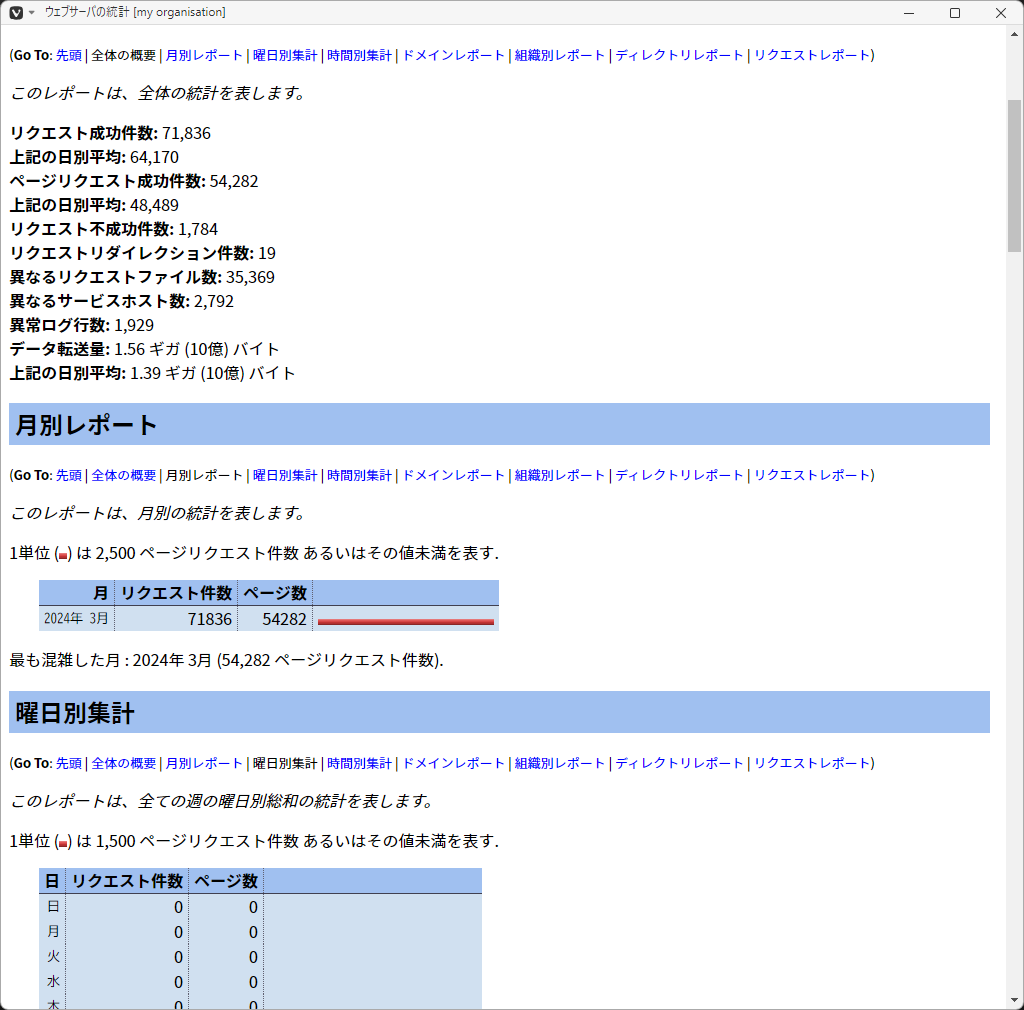
Task: Select the 上記の日別平均: 48,489 line
Action: coord(94,206)
